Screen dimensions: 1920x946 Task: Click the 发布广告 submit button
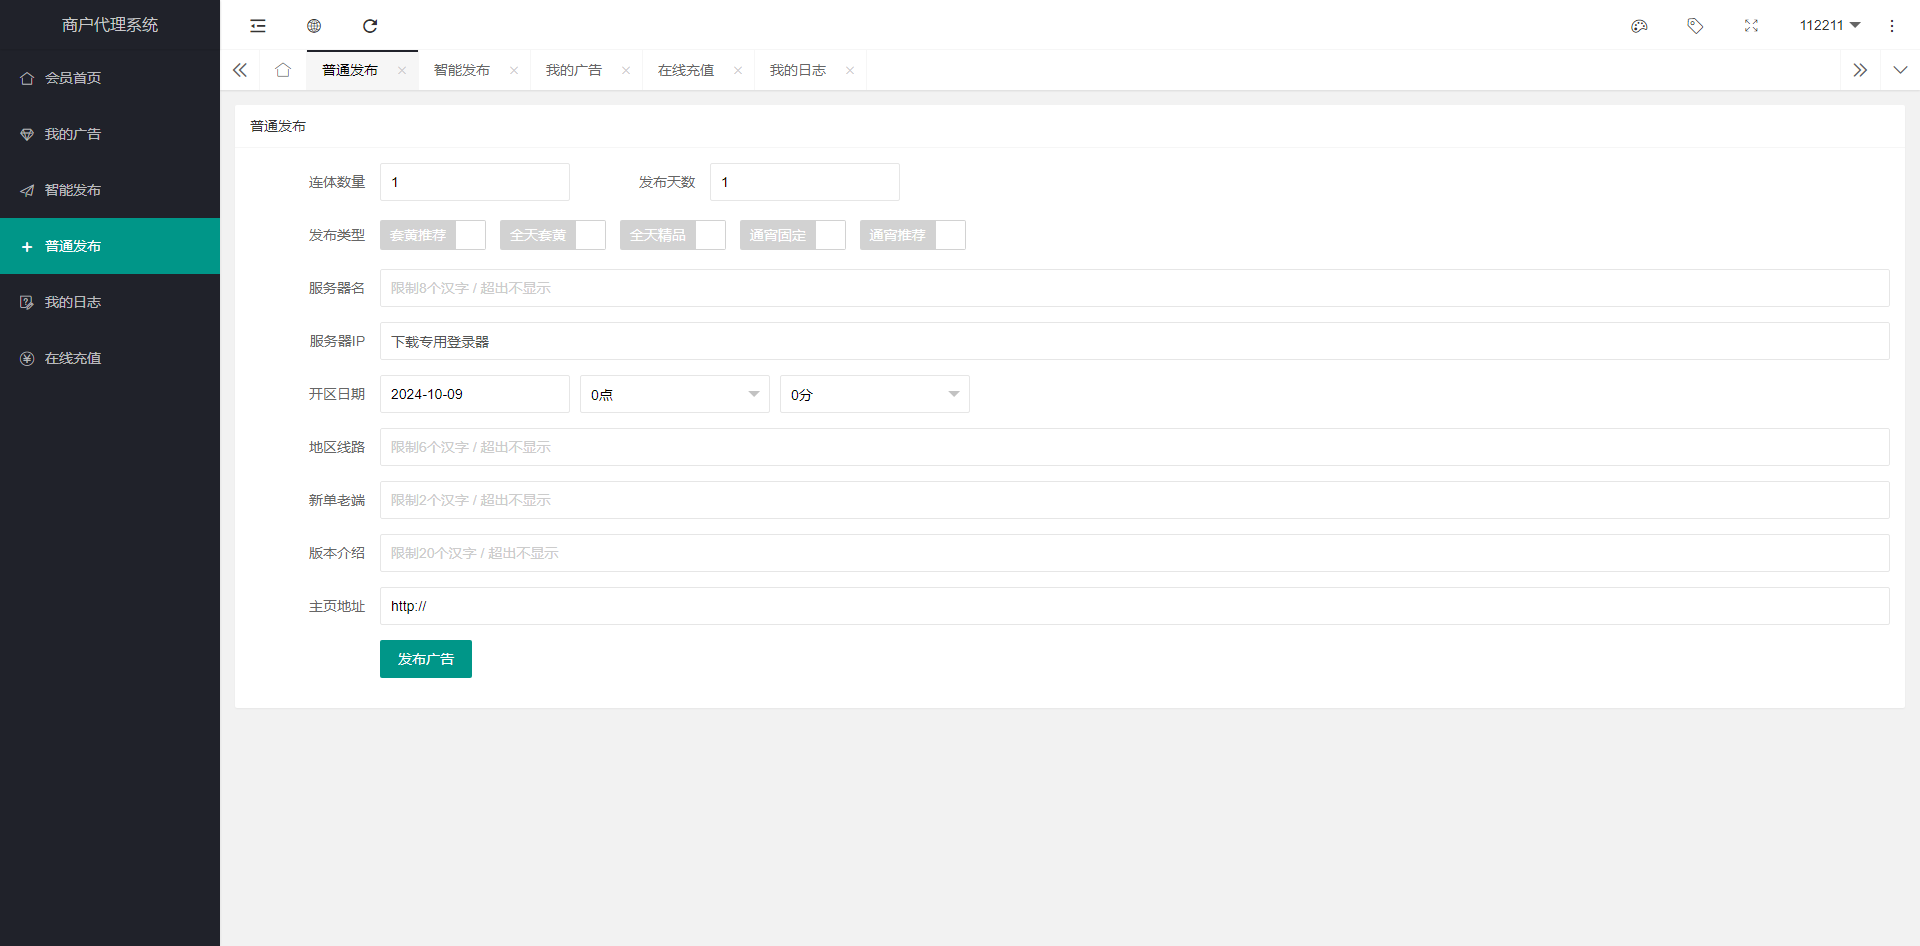pos(426,659)
